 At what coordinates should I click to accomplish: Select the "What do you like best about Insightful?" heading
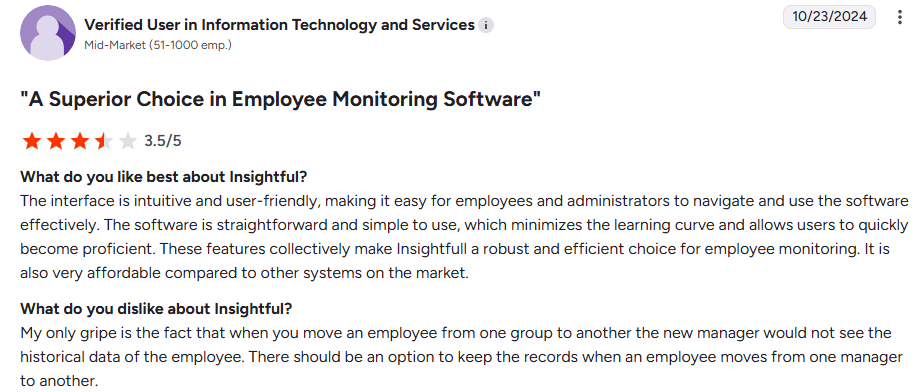pos(163,176)
